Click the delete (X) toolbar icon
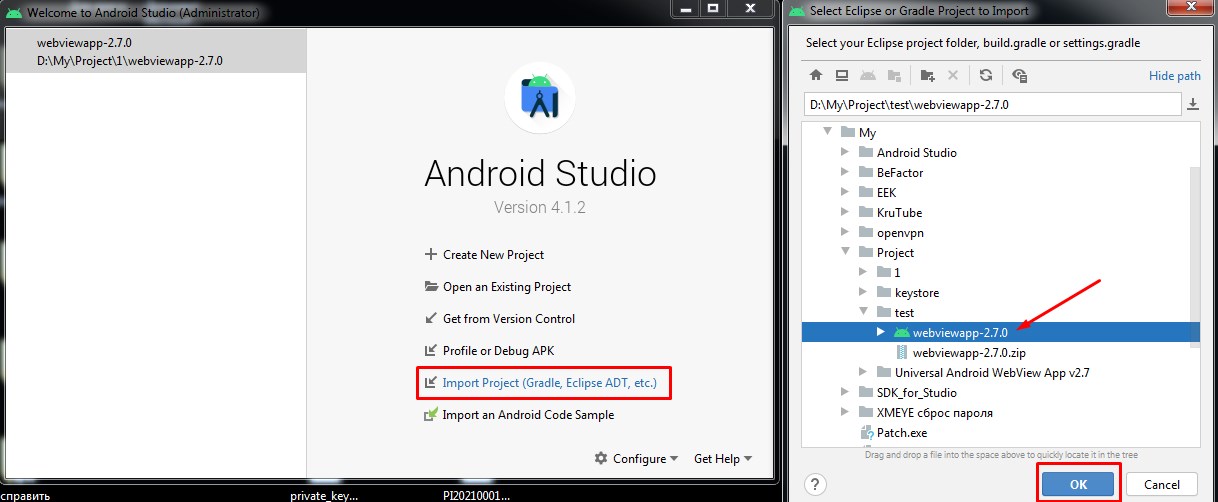 tap(953, 75)
